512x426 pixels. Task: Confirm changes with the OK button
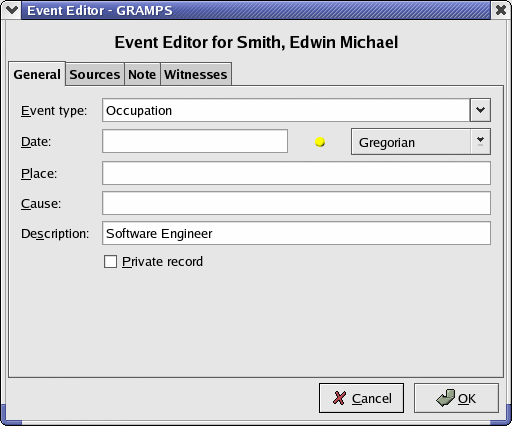coord(456,398)
